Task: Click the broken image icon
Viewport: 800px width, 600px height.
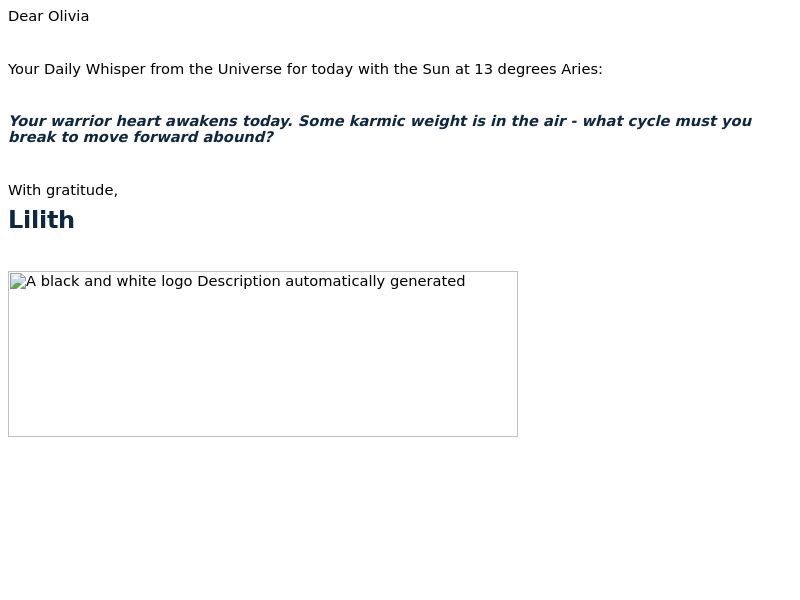Action: click(18, 282)
